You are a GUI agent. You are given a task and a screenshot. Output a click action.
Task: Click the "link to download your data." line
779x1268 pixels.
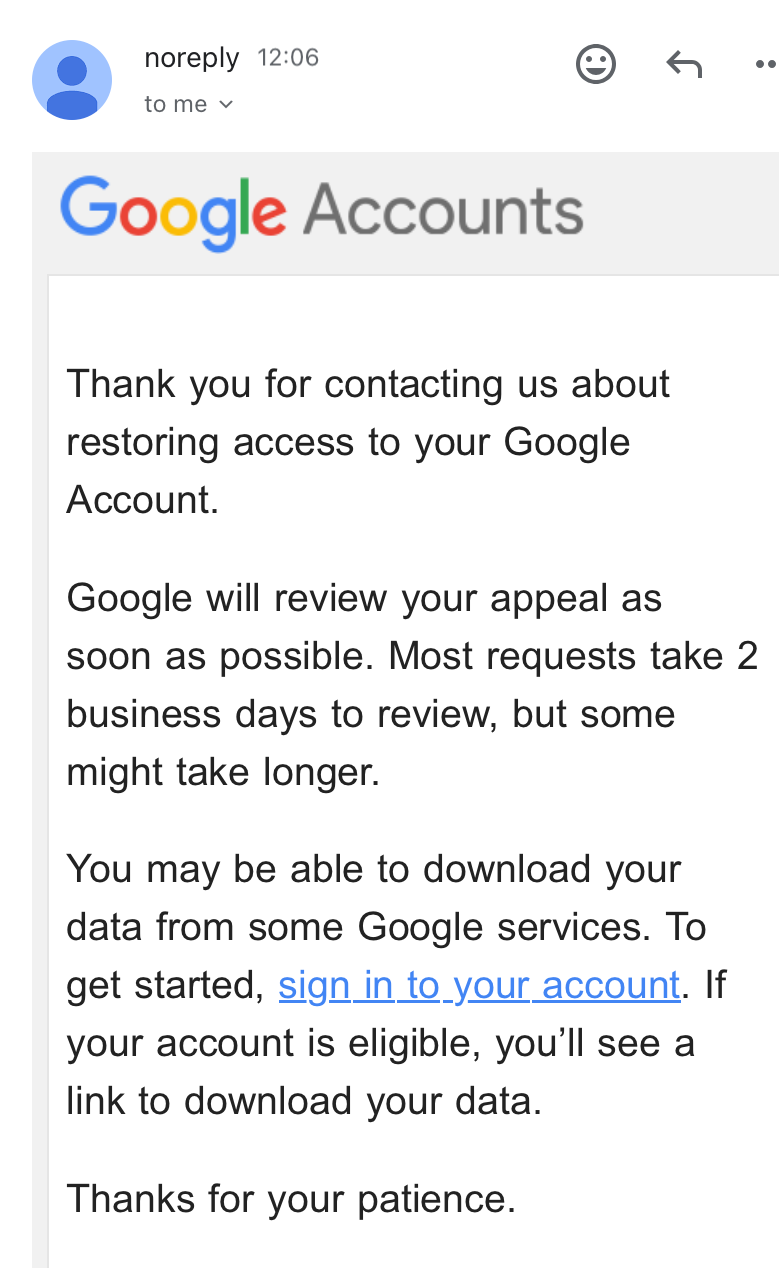coord(304,1101)
